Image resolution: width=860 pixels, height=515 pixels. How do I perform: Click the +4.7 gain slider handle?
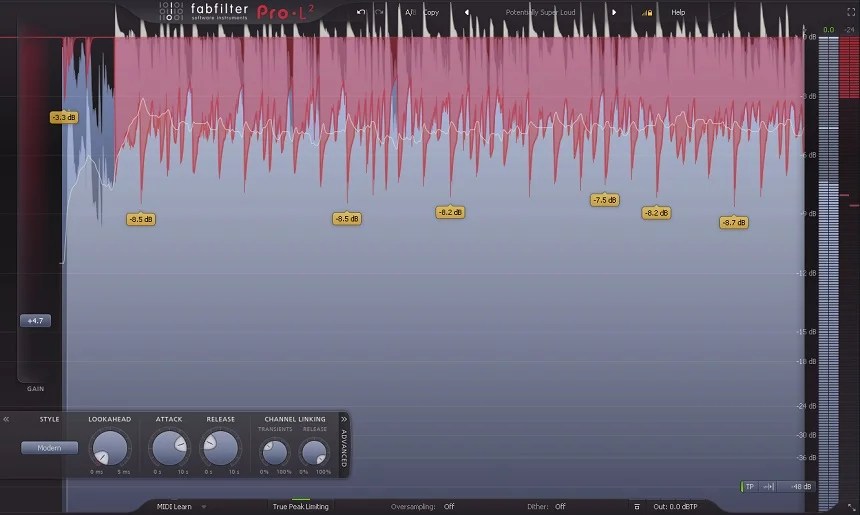click(x=36, y=321)
